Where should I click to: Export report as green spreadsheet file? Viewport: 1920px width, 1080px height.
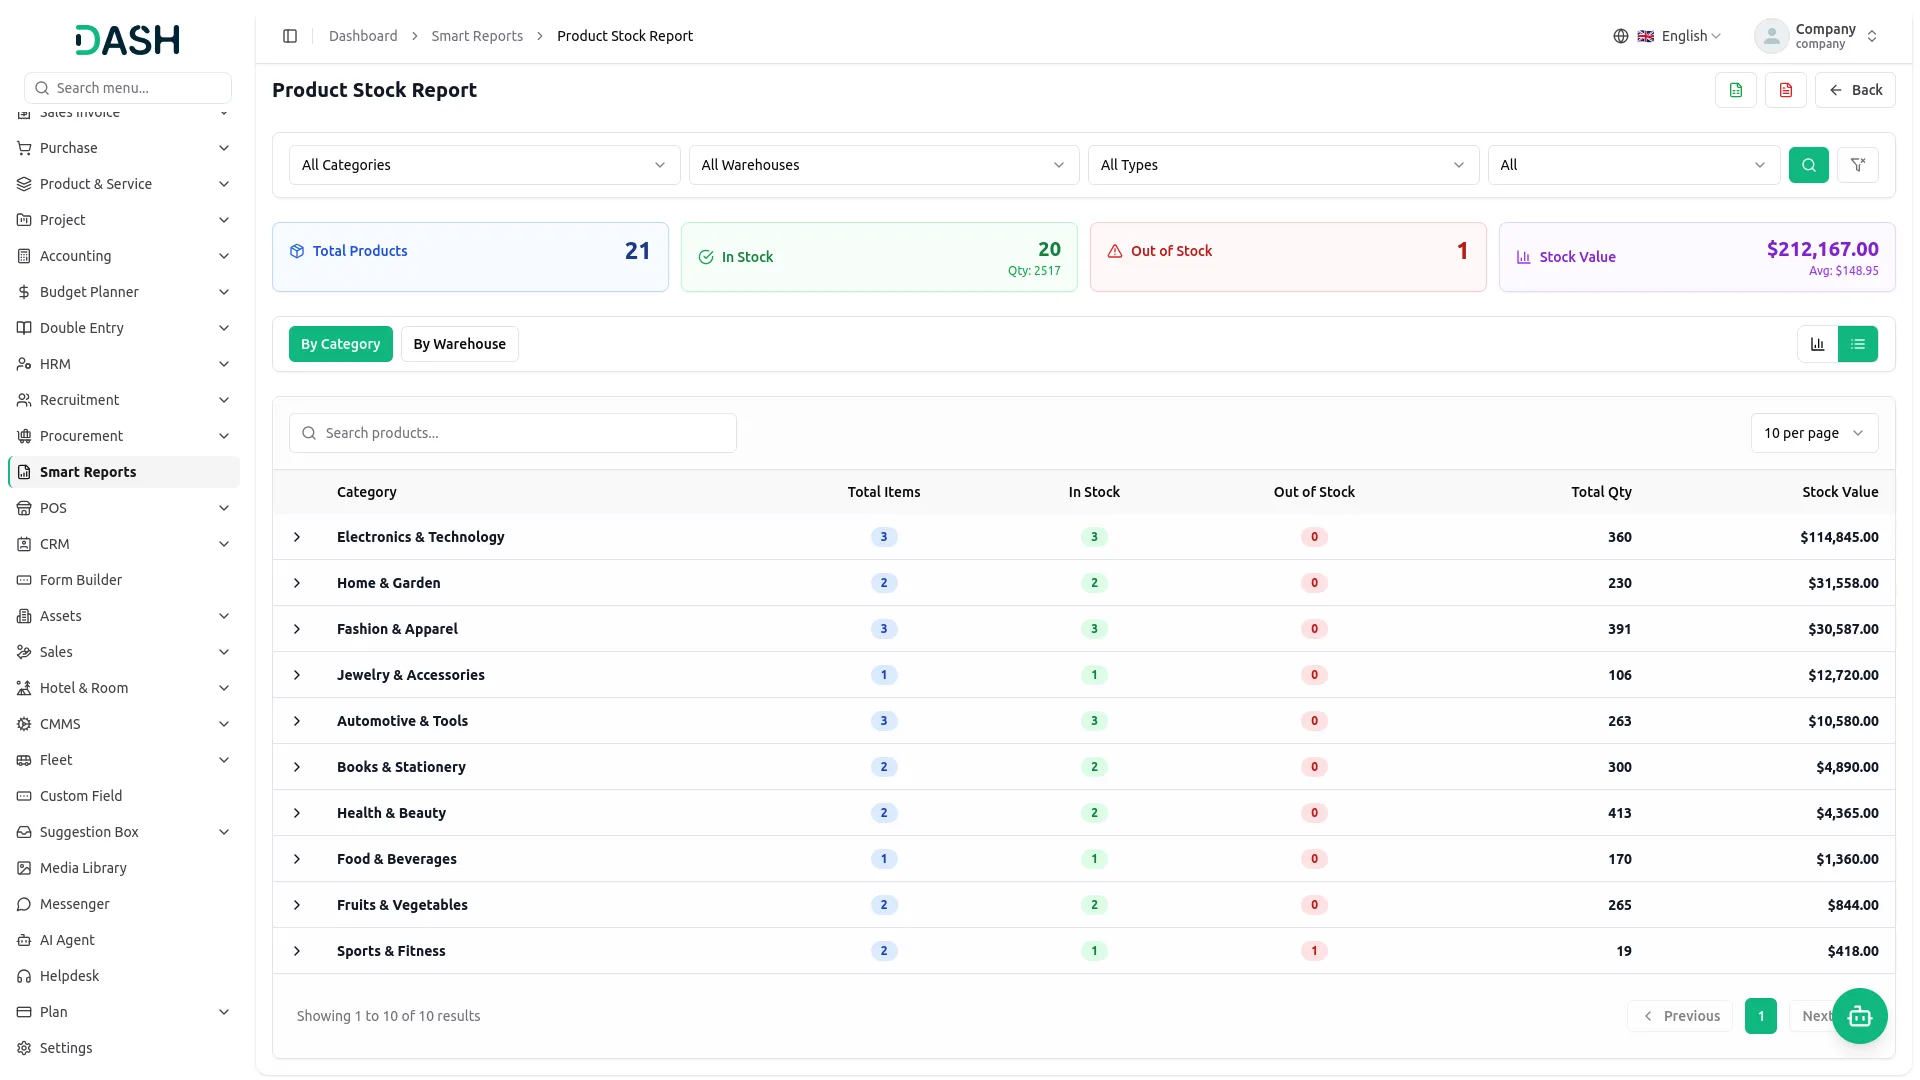coord(1736,90)
